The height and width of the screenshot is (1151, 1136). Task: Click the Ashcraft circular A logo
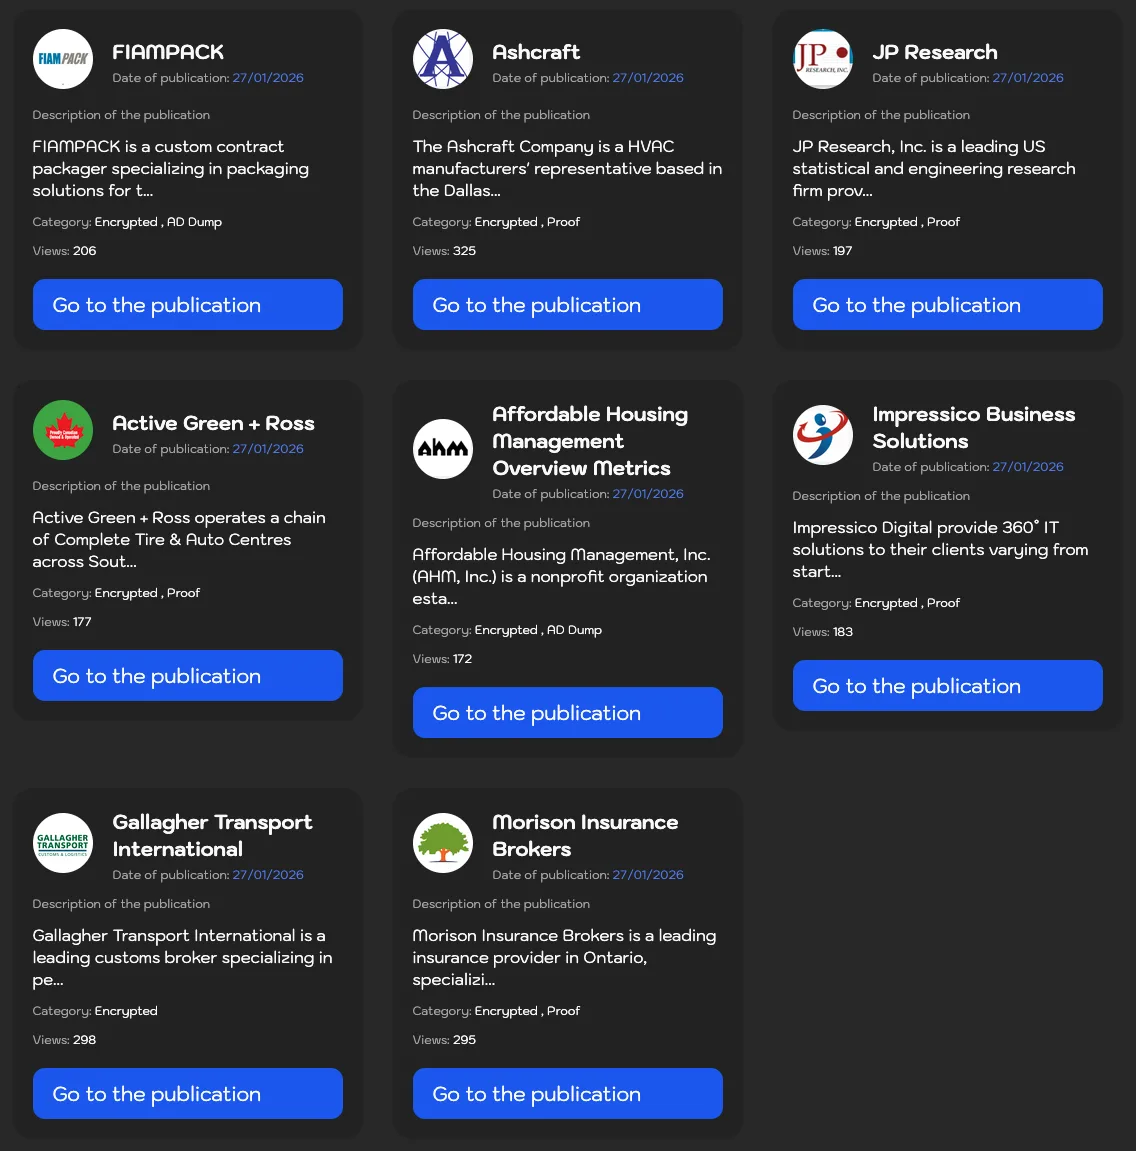click(x=443, y=59)
